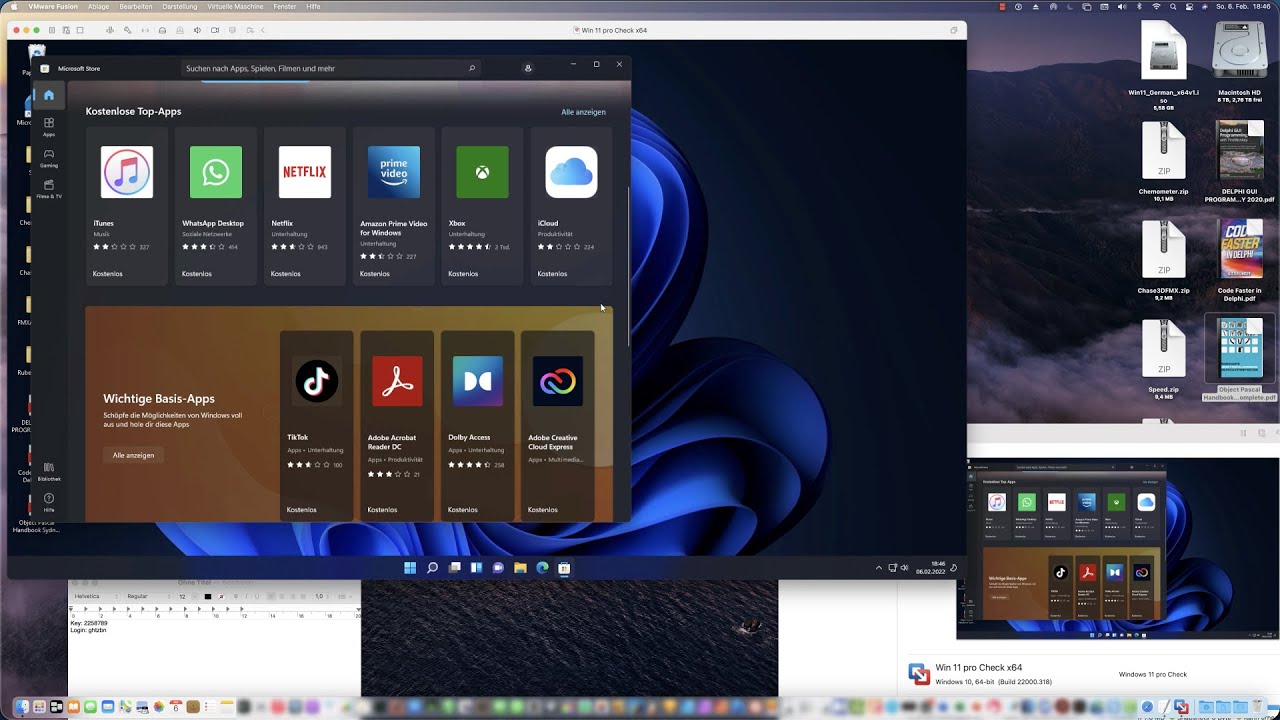The height and width of the screenshot is (720, 1280).
Task: Open the Dolby Access app card
Action: pyautogui.click(x=477, y=426)
